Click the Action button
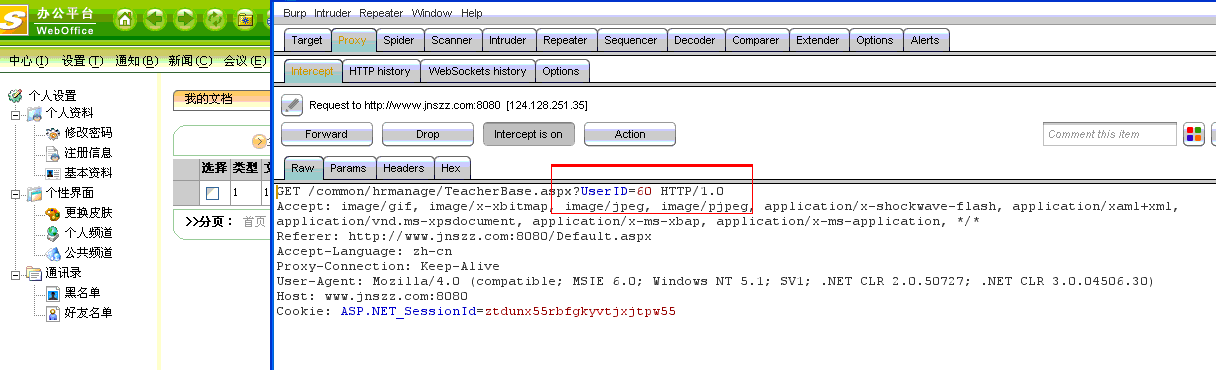 pos(630,134)
